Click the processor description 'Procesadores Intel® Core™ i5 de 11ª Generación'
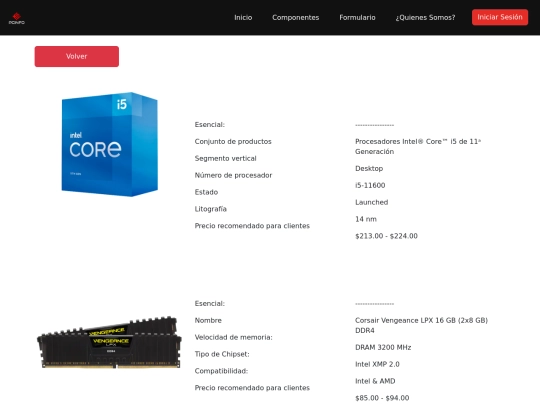The width and height of the screenshot is (540, 405). tap(418, 146)
